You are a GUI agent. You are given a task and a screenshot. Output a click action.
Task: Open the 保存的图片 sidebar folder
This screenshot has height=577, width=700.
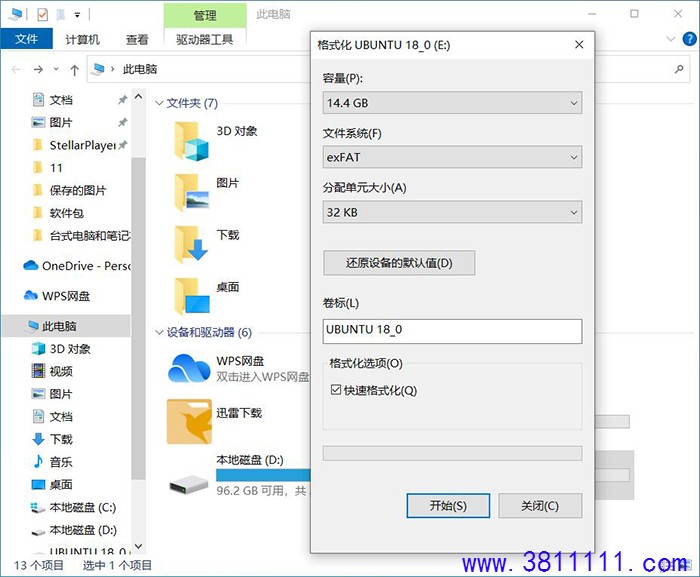tap(77, 190)
